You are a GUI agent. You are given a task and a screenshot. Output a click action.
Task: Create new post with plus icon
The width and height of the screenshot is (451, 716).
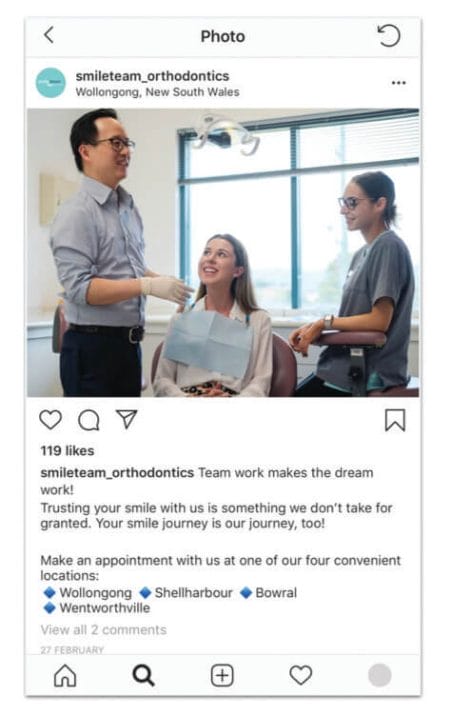[222, 675]
